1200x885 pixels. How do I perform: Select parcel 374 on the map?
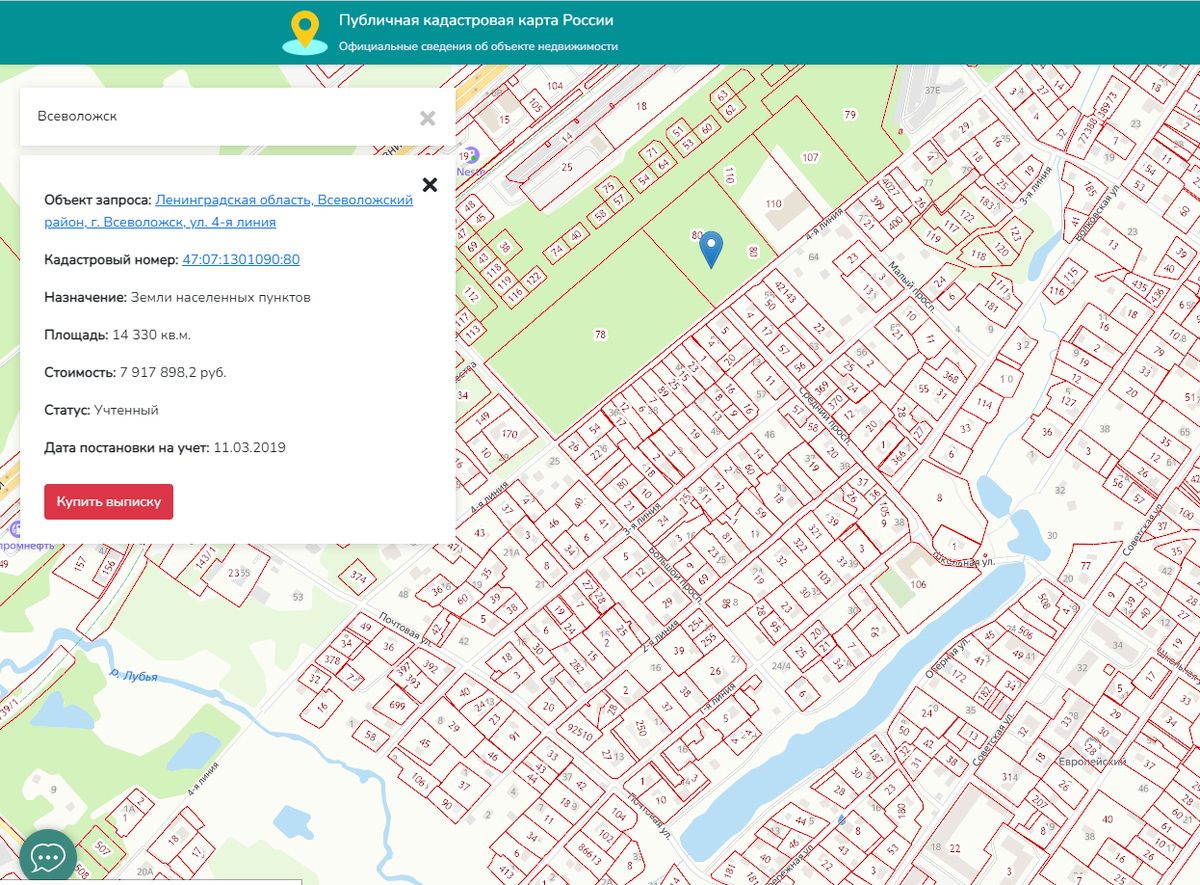coord(359,577)
